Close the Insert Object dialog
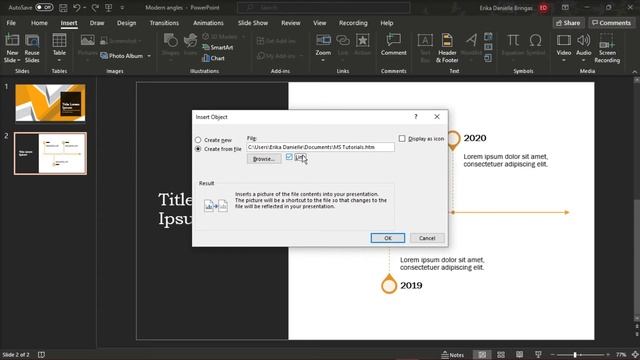The image size is (640, 360). 437,117
